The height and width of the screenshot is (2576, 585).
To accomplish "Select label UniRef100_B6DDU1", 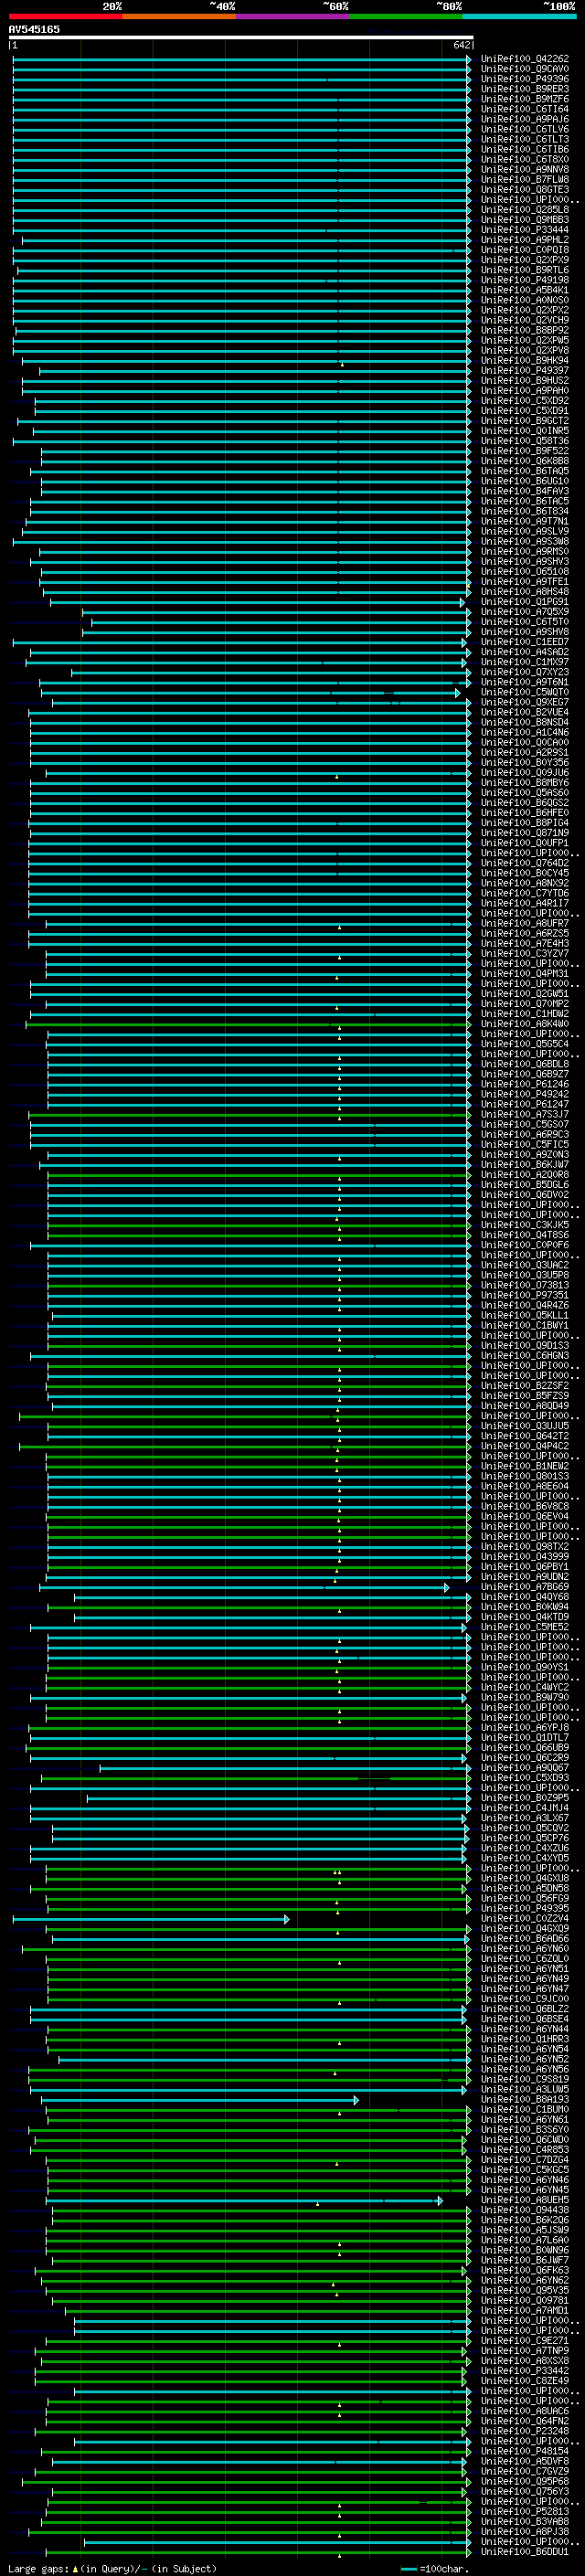I will click(525, 2552).
